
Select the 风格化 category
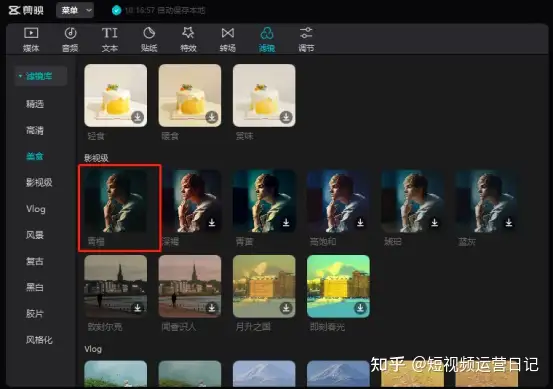point(39,340)
